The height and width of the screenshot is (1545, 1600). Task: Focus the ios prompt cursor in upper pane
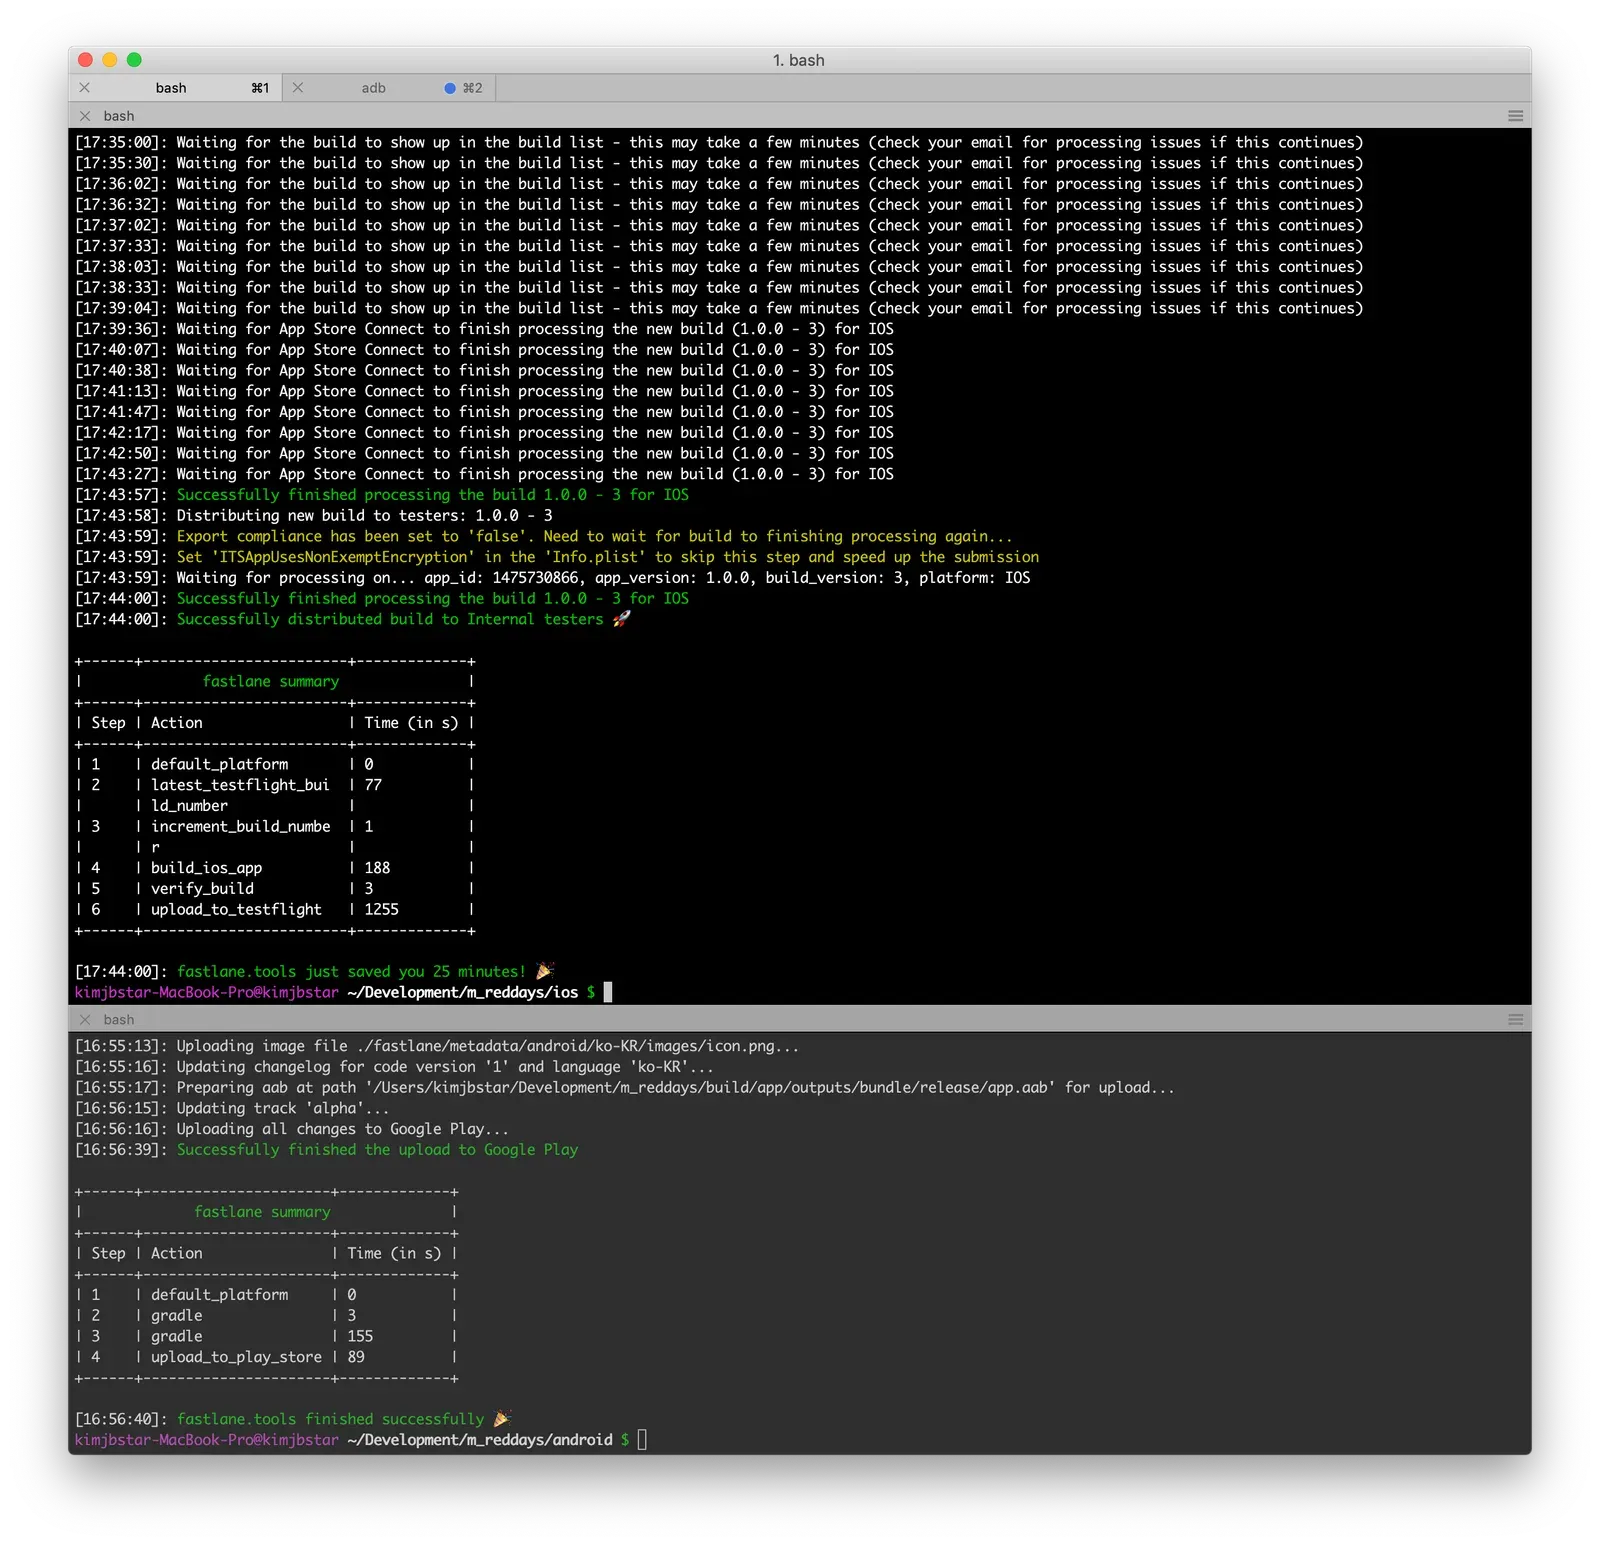coord(608,992)
